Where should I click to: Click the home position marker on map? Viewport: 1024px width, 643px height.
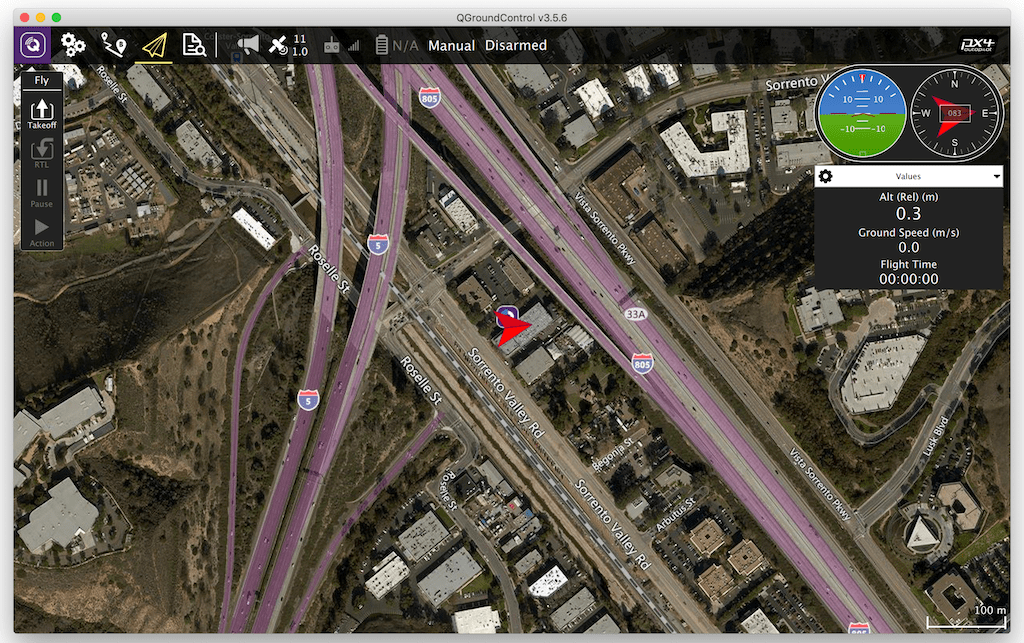507,313
